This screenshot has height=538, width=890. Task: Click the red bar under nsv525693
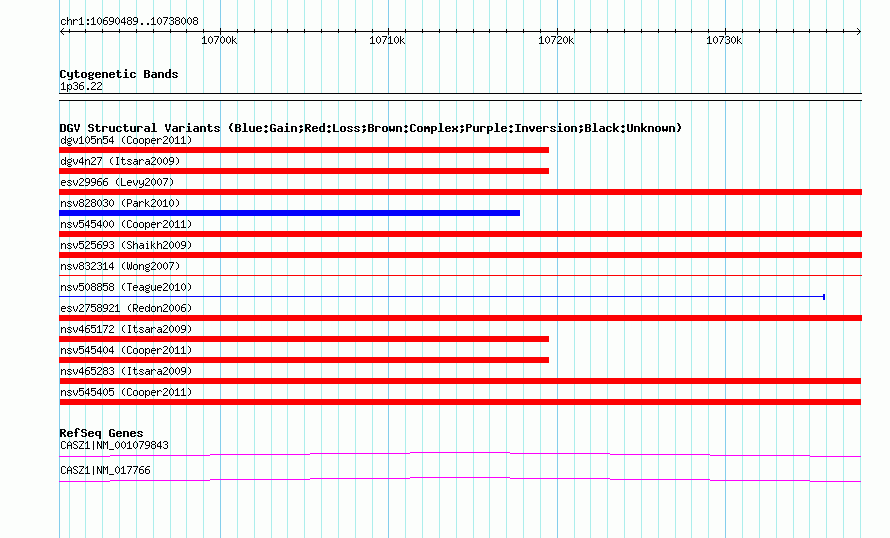pyautogui.click(x=460, y=255)
